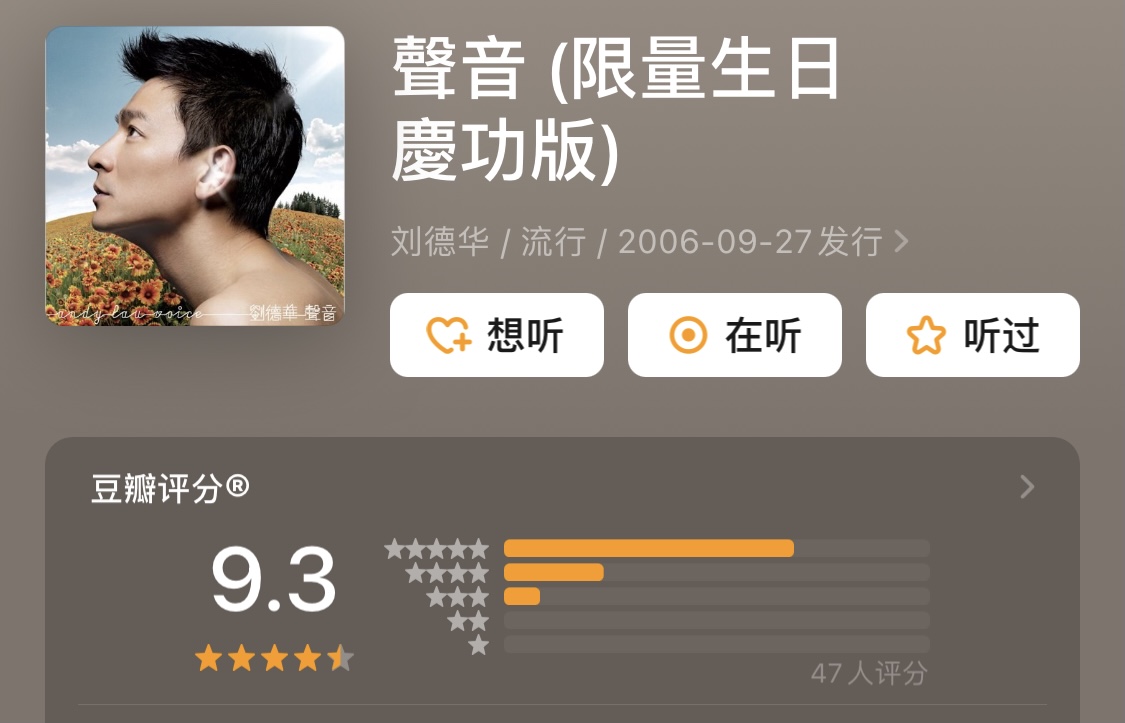Select the four-star rating bar
Screen dimensions: 1125x723
pyautogui.click(x=717, y=572)
